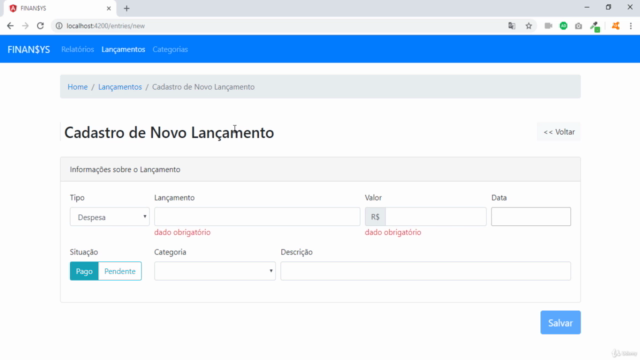The height and width of the screenshot is (360, 640).
Task: Open a new browser tab
Action: pos(127,8)
